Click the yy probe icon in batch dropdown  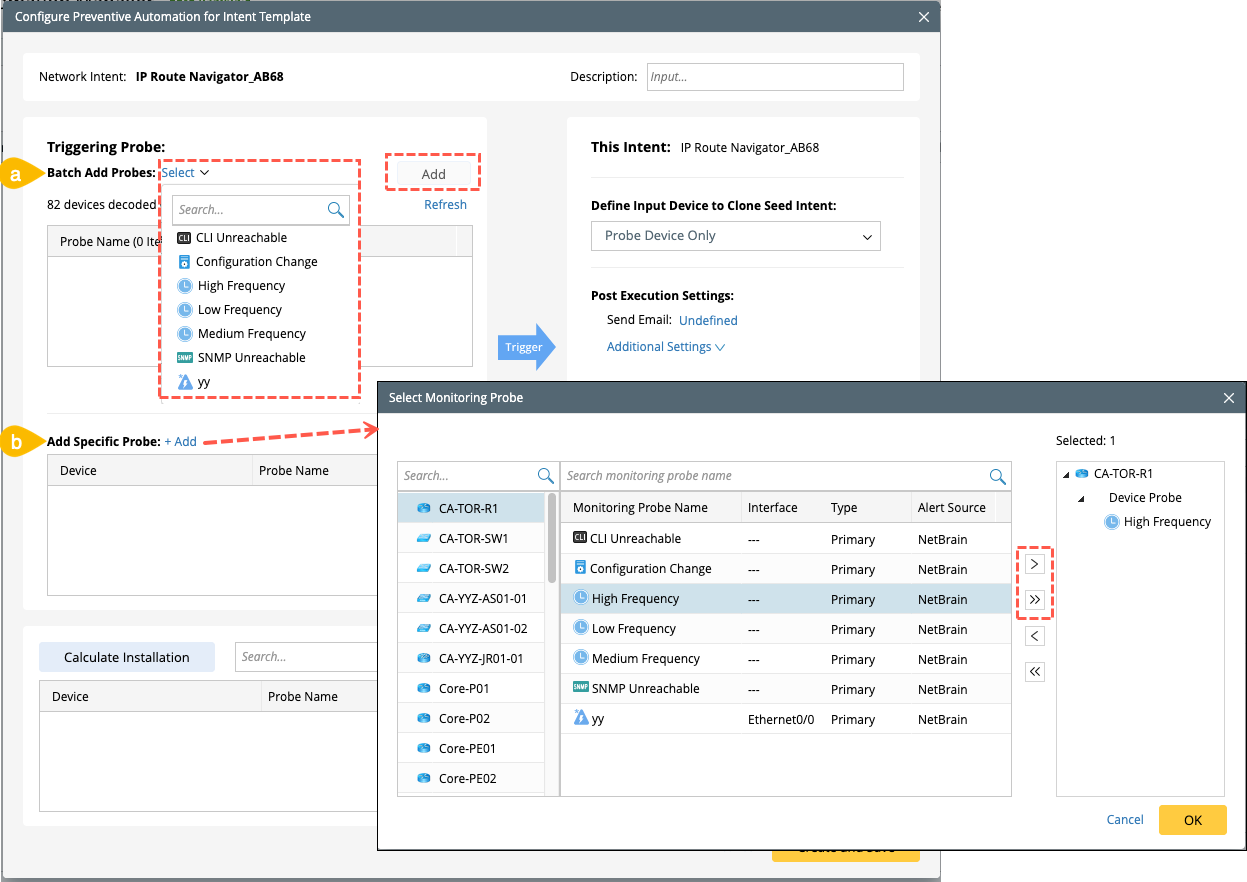pos(185,382)
